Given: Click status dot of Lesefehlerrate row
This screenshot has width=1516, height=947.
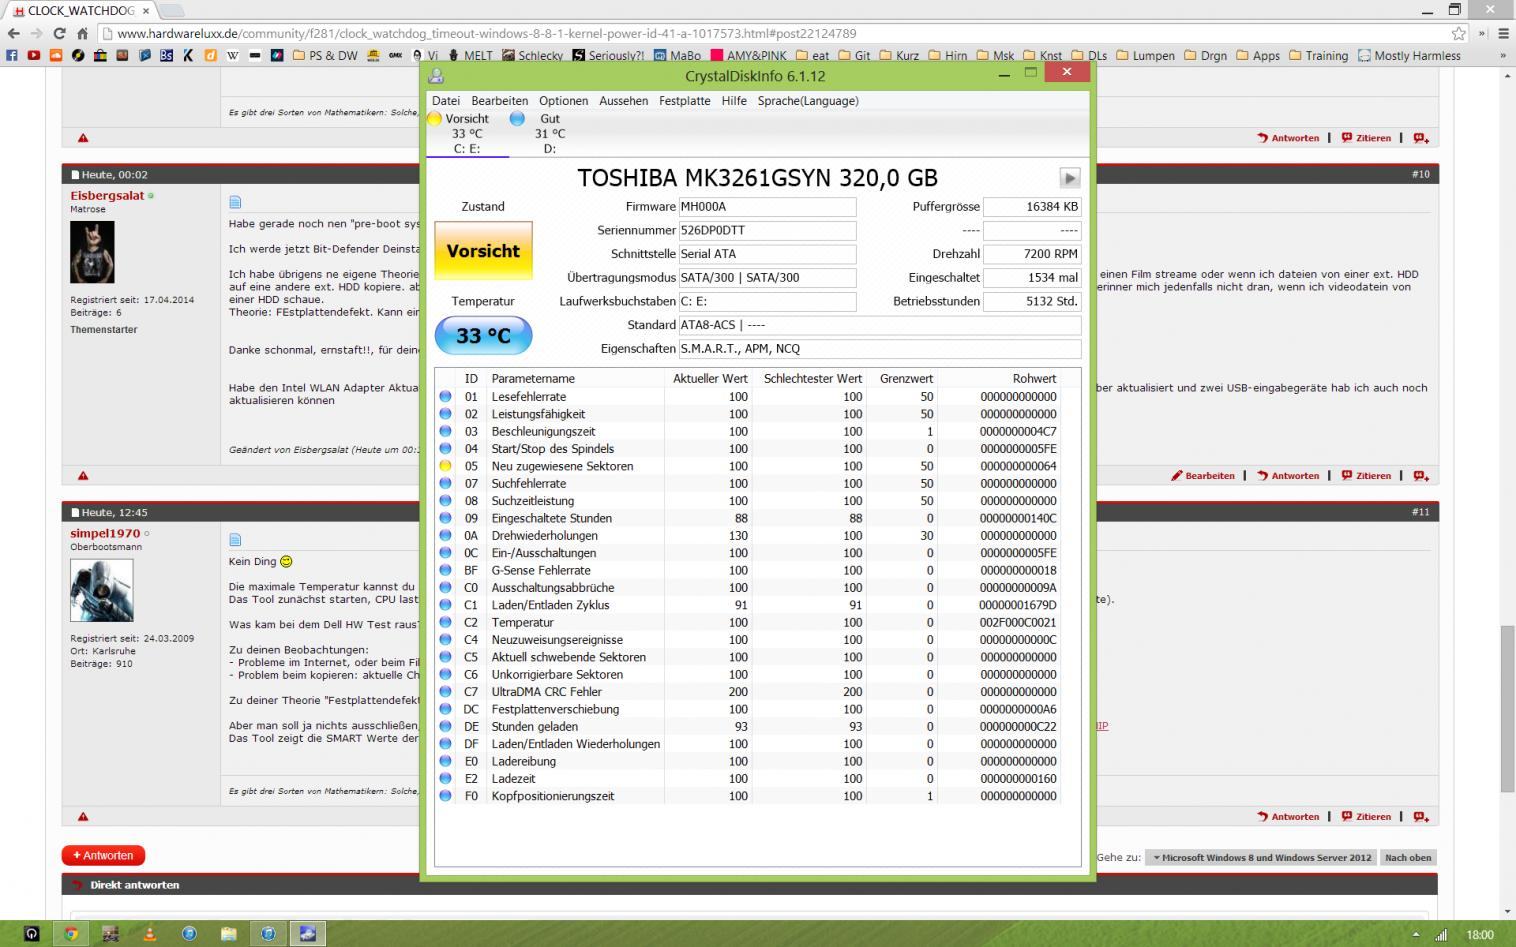Looking at the screenshot, I should click(445, 397).
